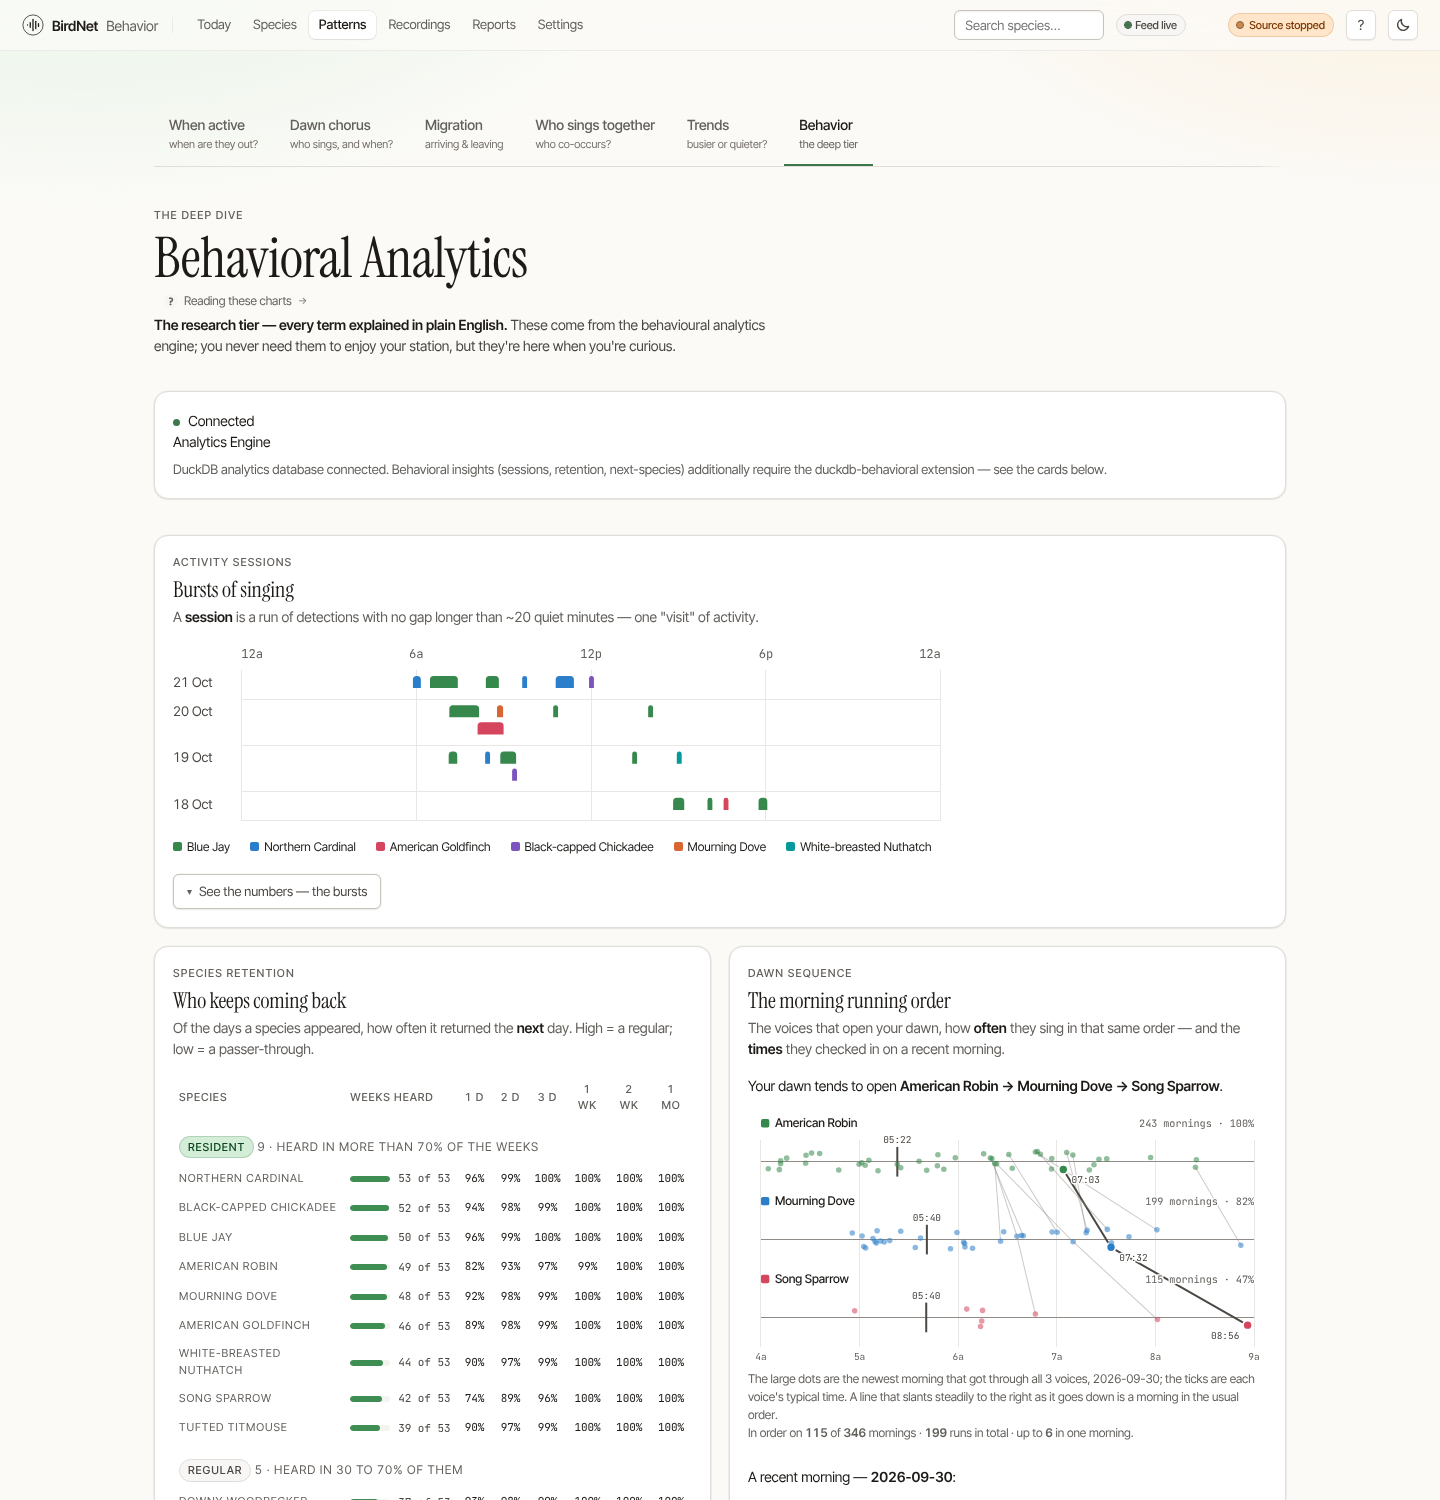Select the Black-capped Chickadee retention row

pyautogui.click(x=432, y=1208)
